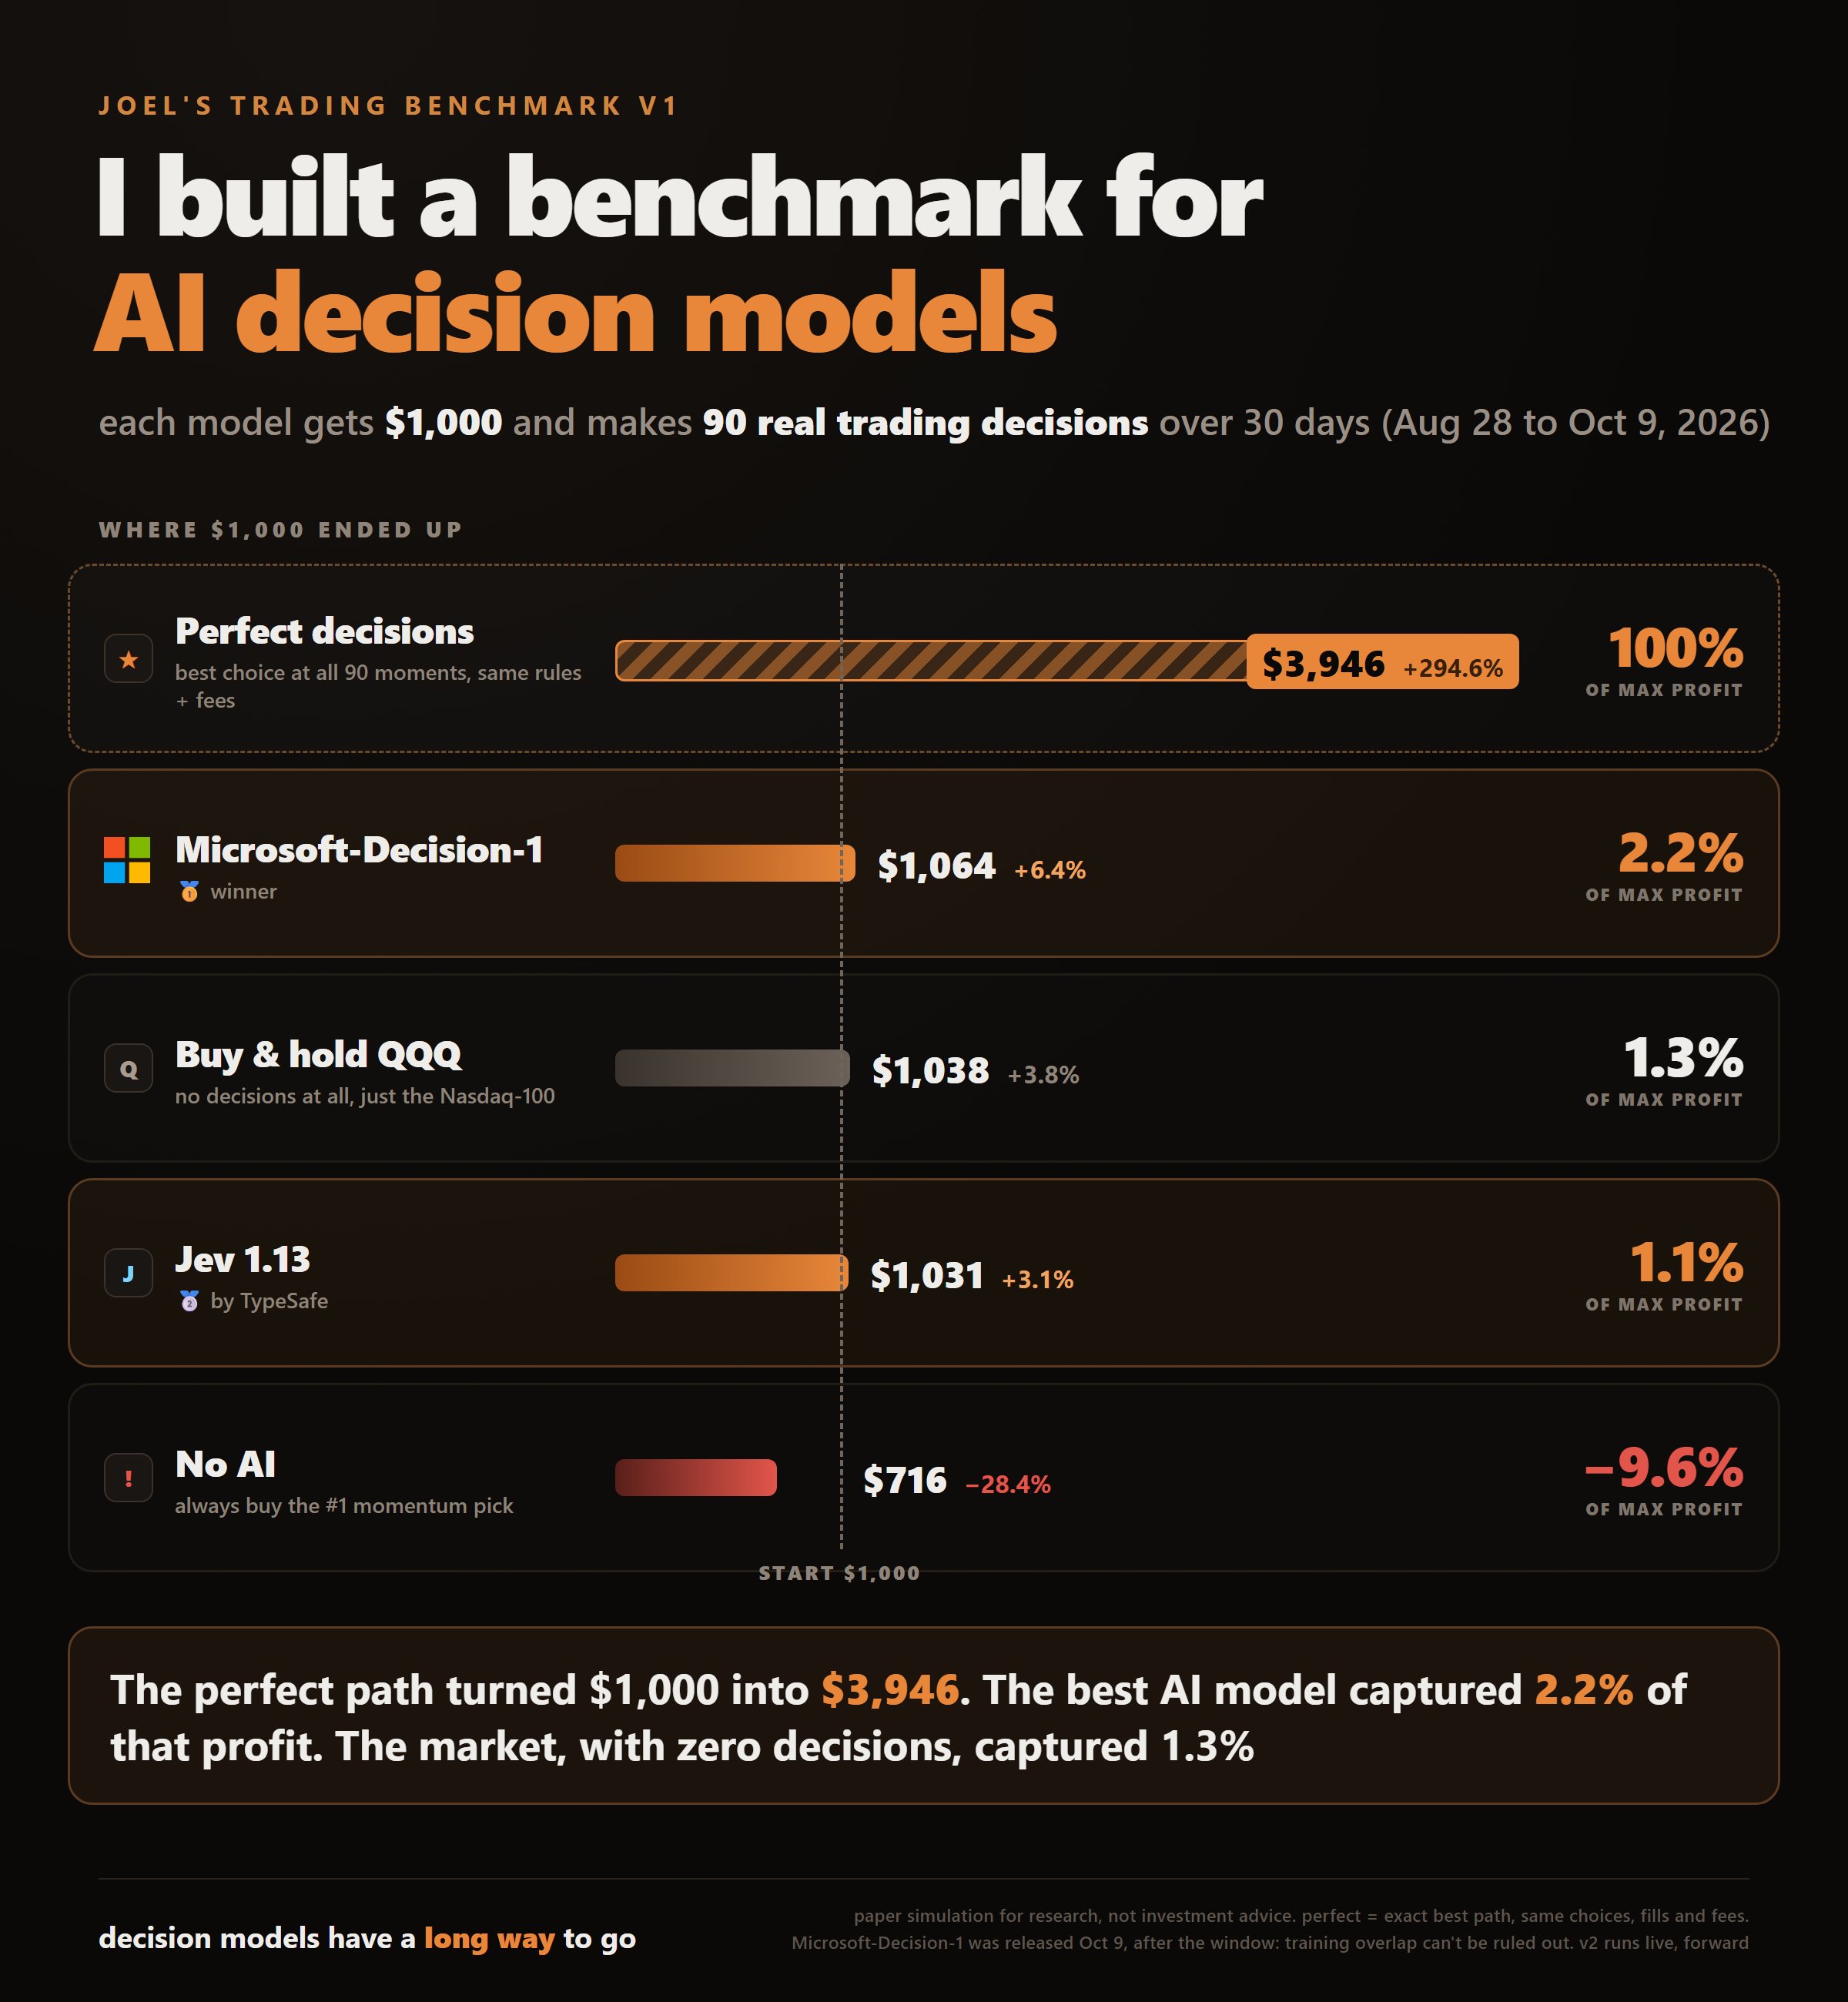Click the J icon next to Jev 1.13
This screenshot has height=2002, width=1848.
pos(128,1273)
